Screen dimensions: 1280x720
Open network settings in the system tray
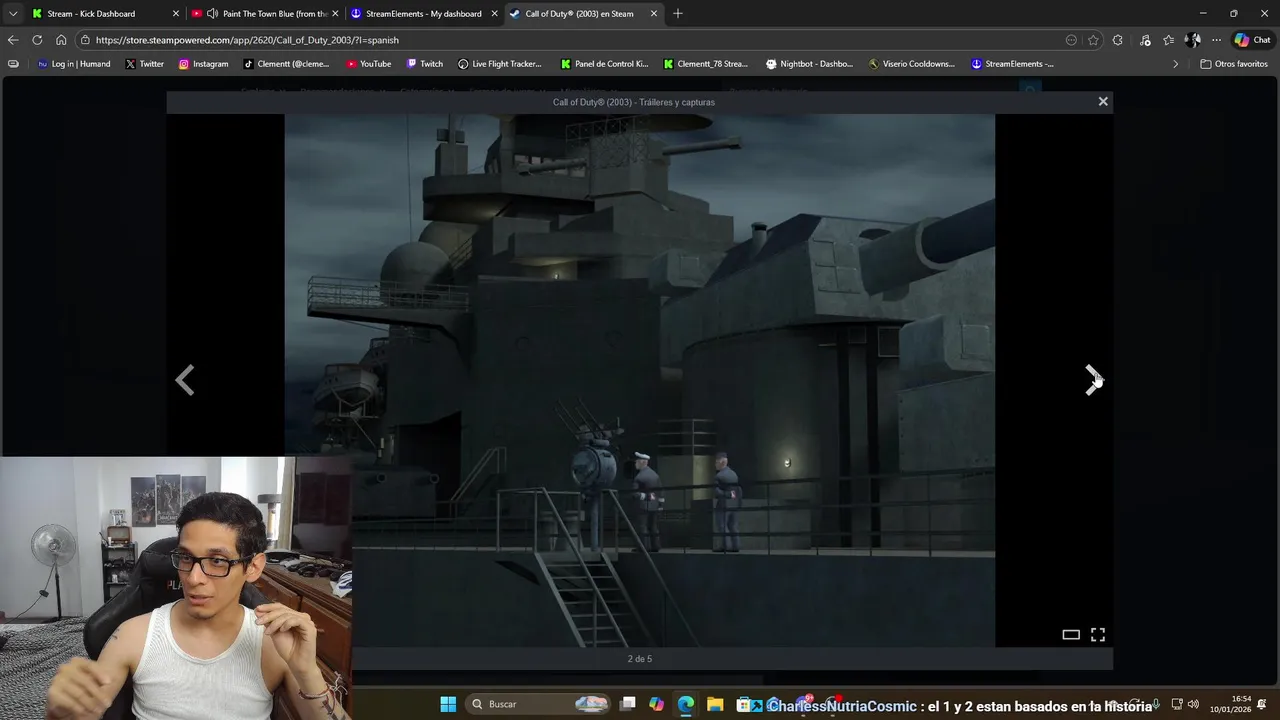click(x=1177, y=704)
